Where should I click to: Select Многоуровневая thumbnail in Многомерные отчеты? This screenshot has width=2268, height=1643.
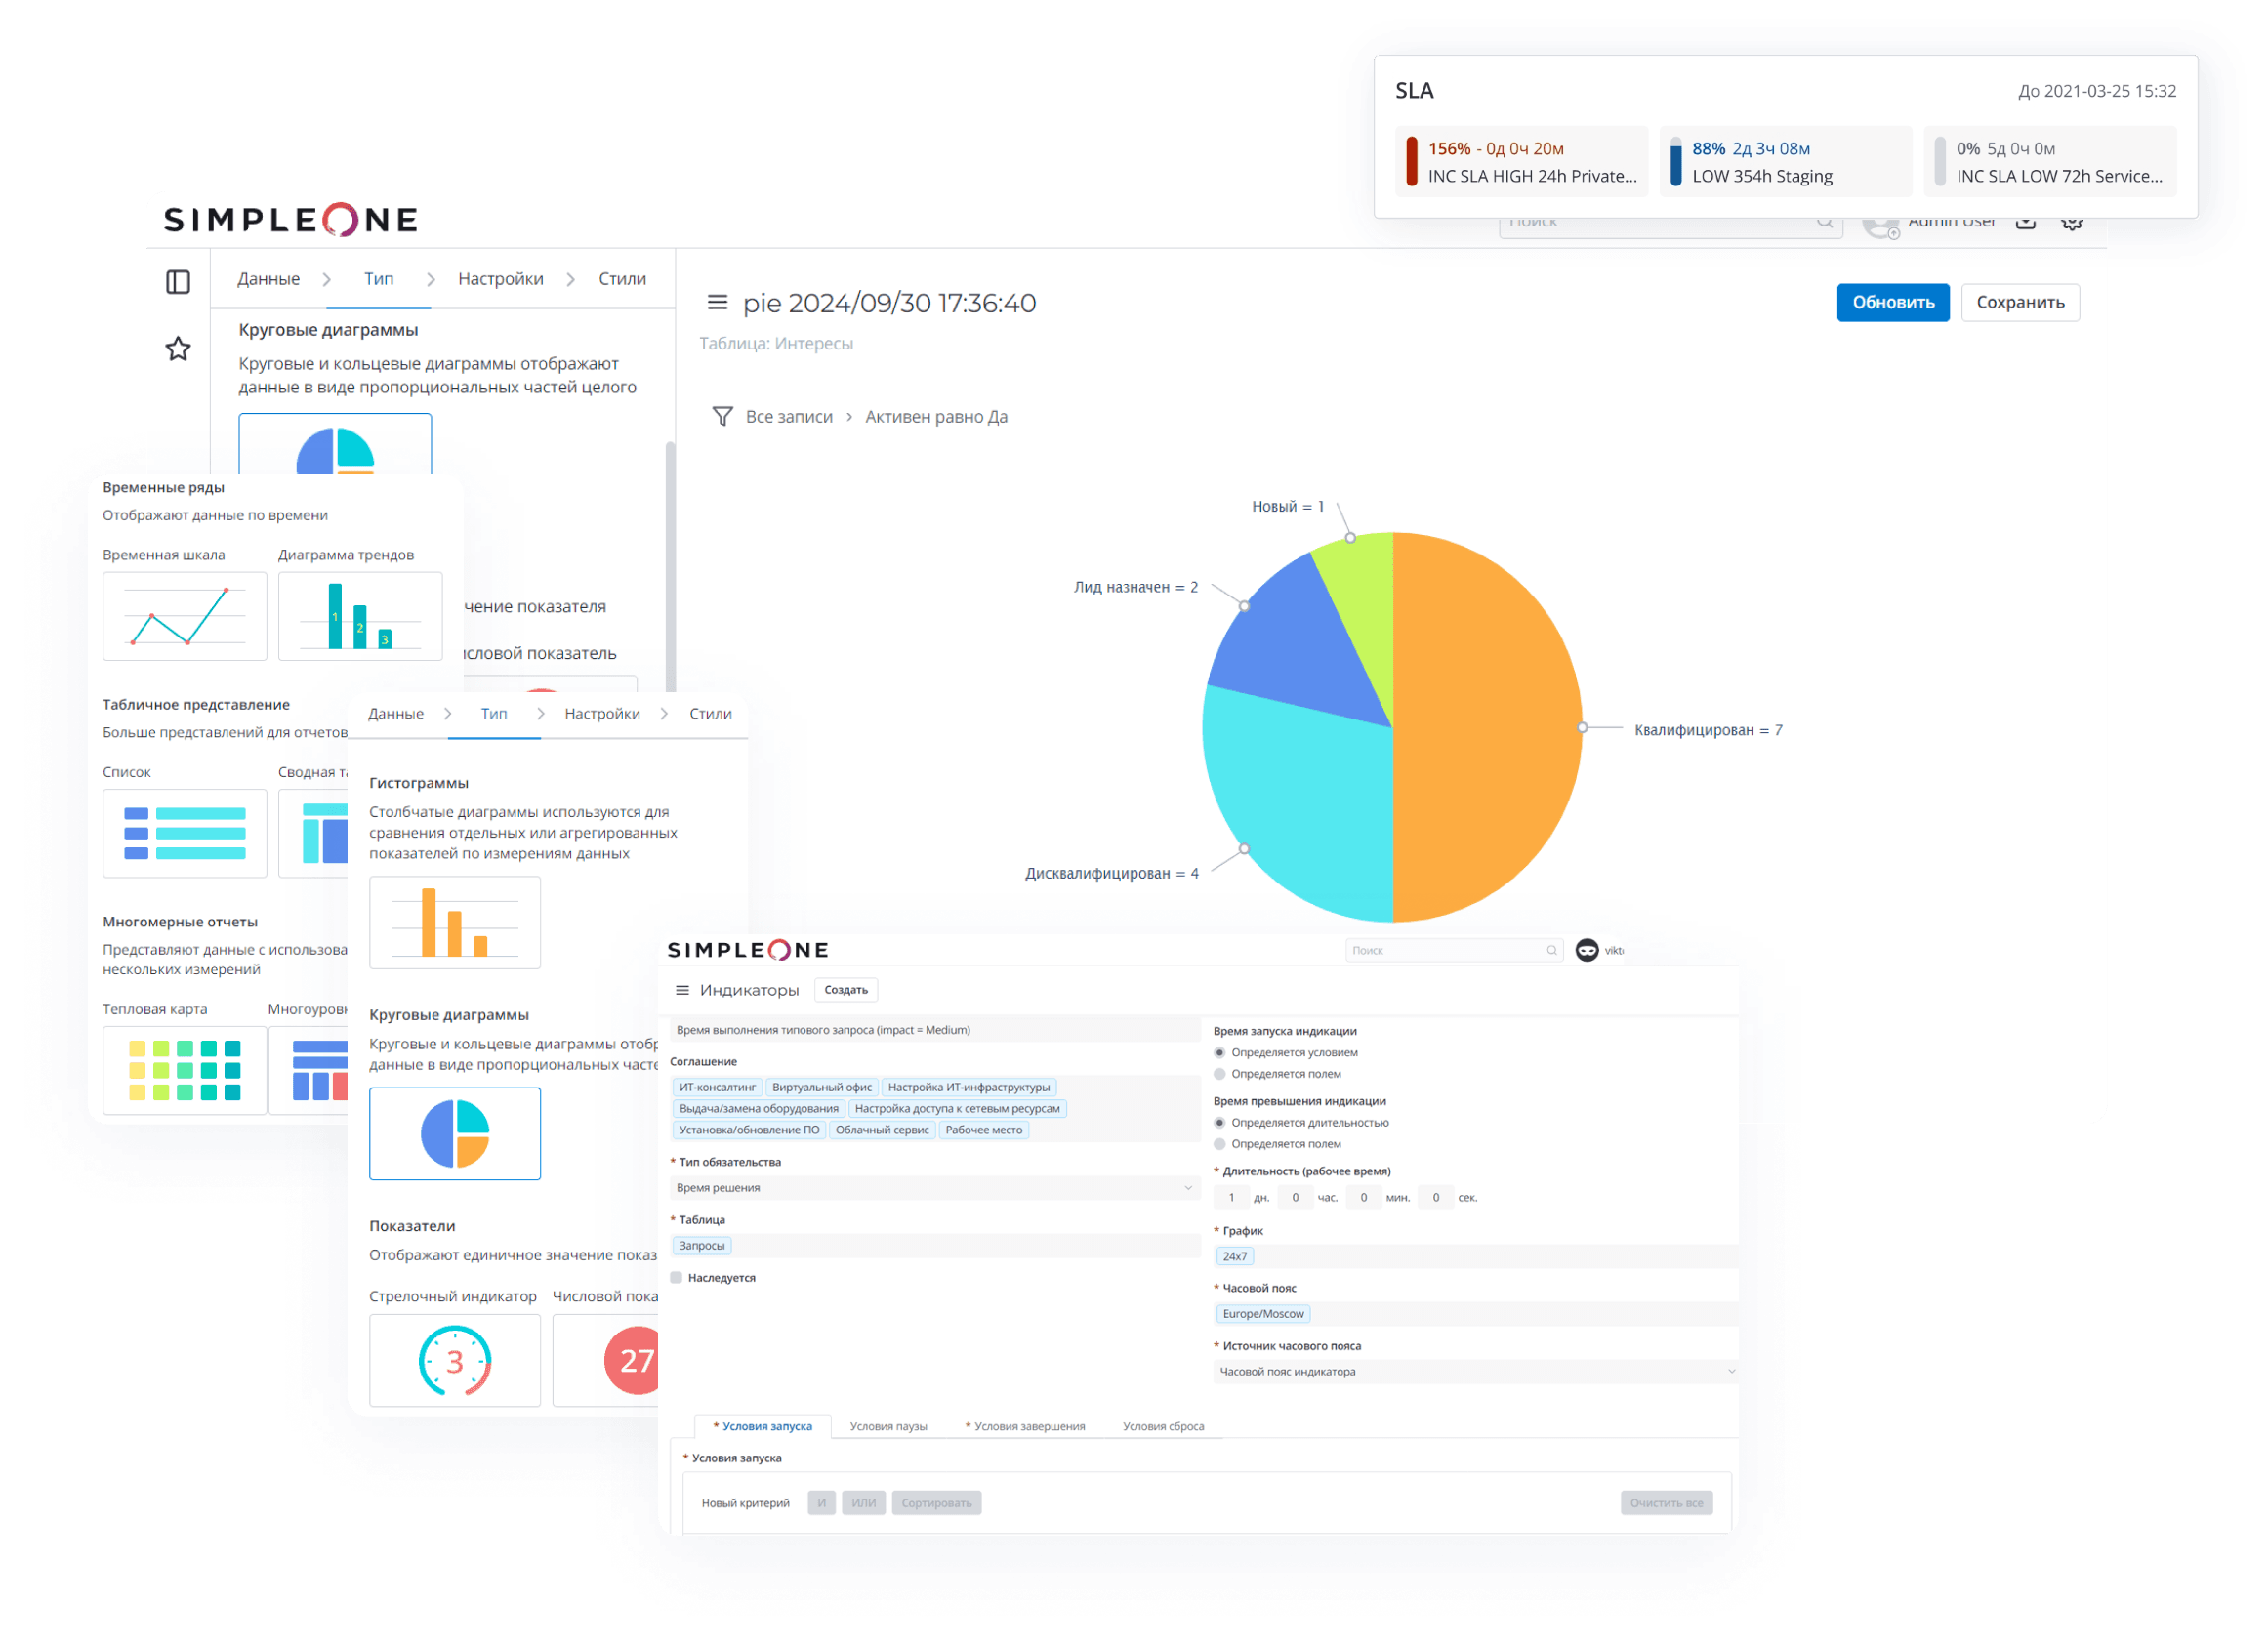point(308,1070)
